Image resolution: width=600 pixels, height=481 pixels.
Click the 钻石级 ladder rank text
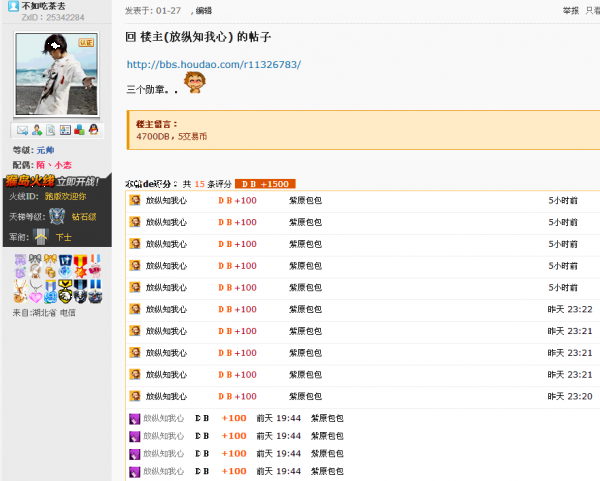84,217
